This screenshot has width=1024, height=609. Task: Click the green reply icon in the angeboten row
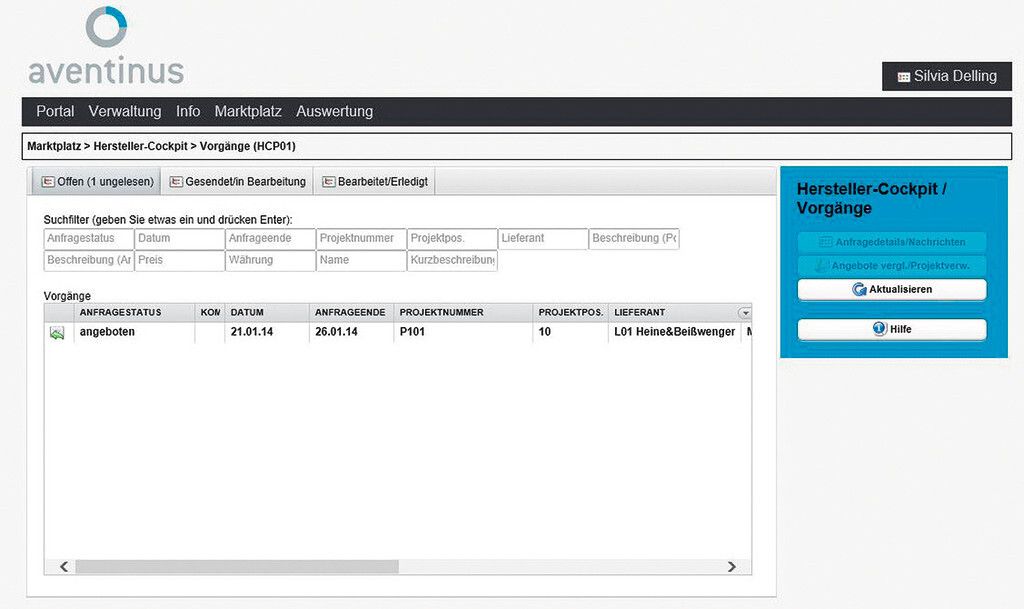pyautogui.click(x=57, y=333)
